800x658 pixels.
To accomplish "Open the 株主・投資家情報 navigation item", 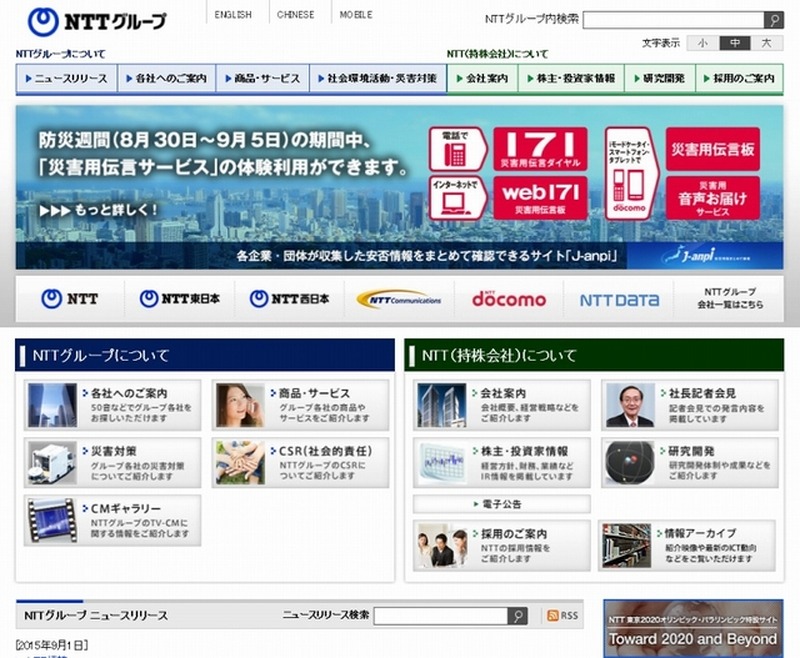I will [576, 78].
